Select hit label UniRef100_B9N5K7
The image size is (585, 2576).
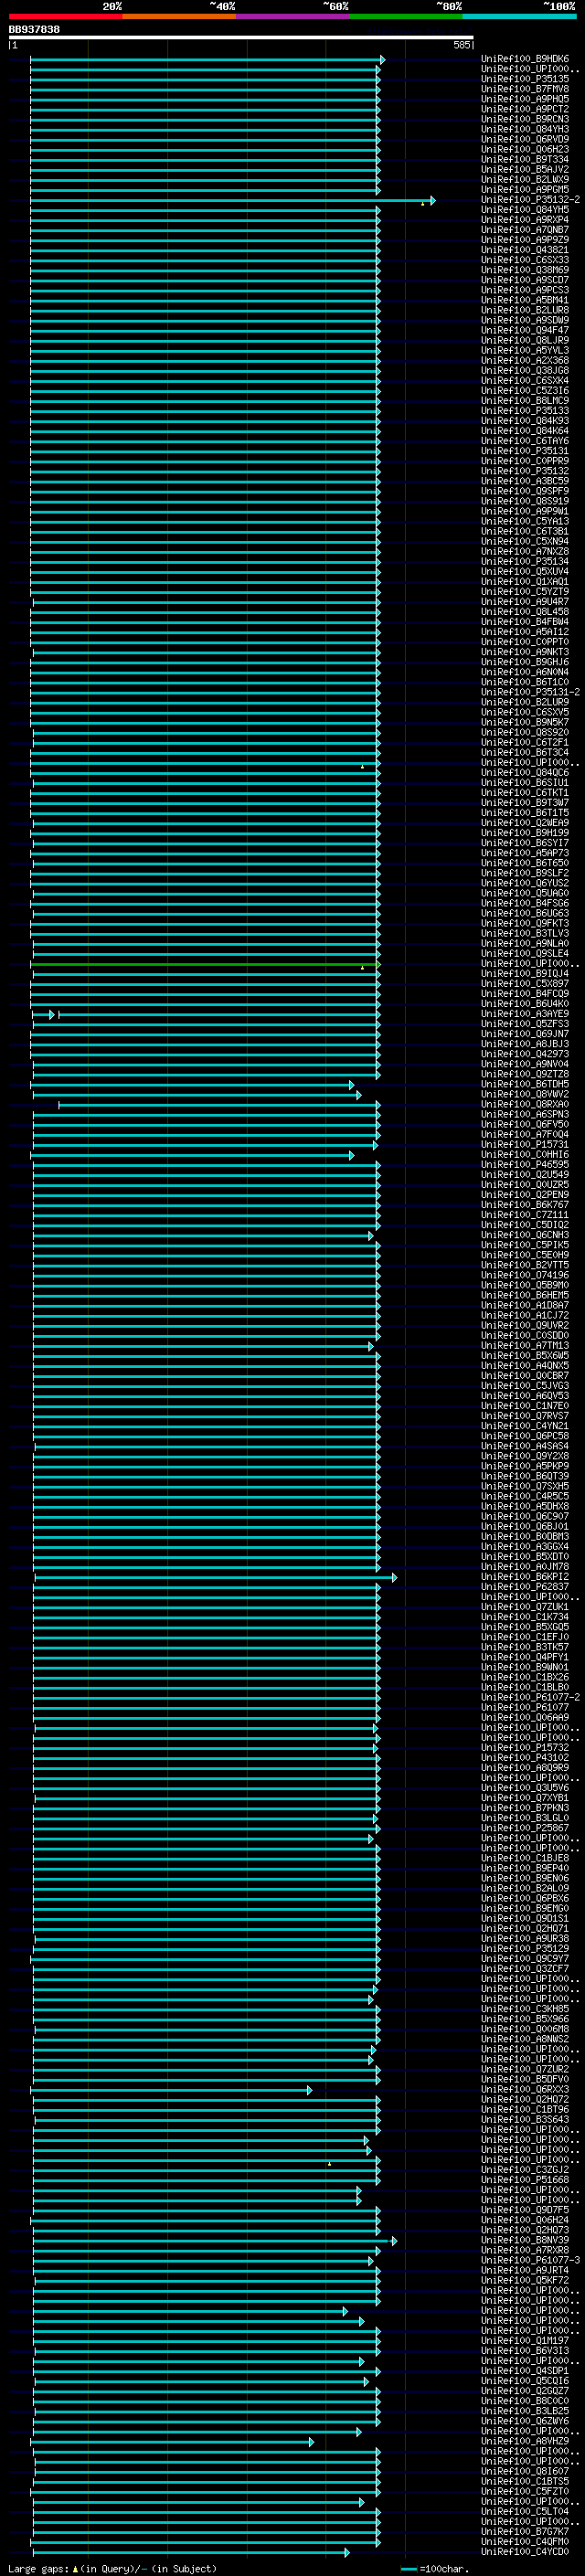point(525,722)
